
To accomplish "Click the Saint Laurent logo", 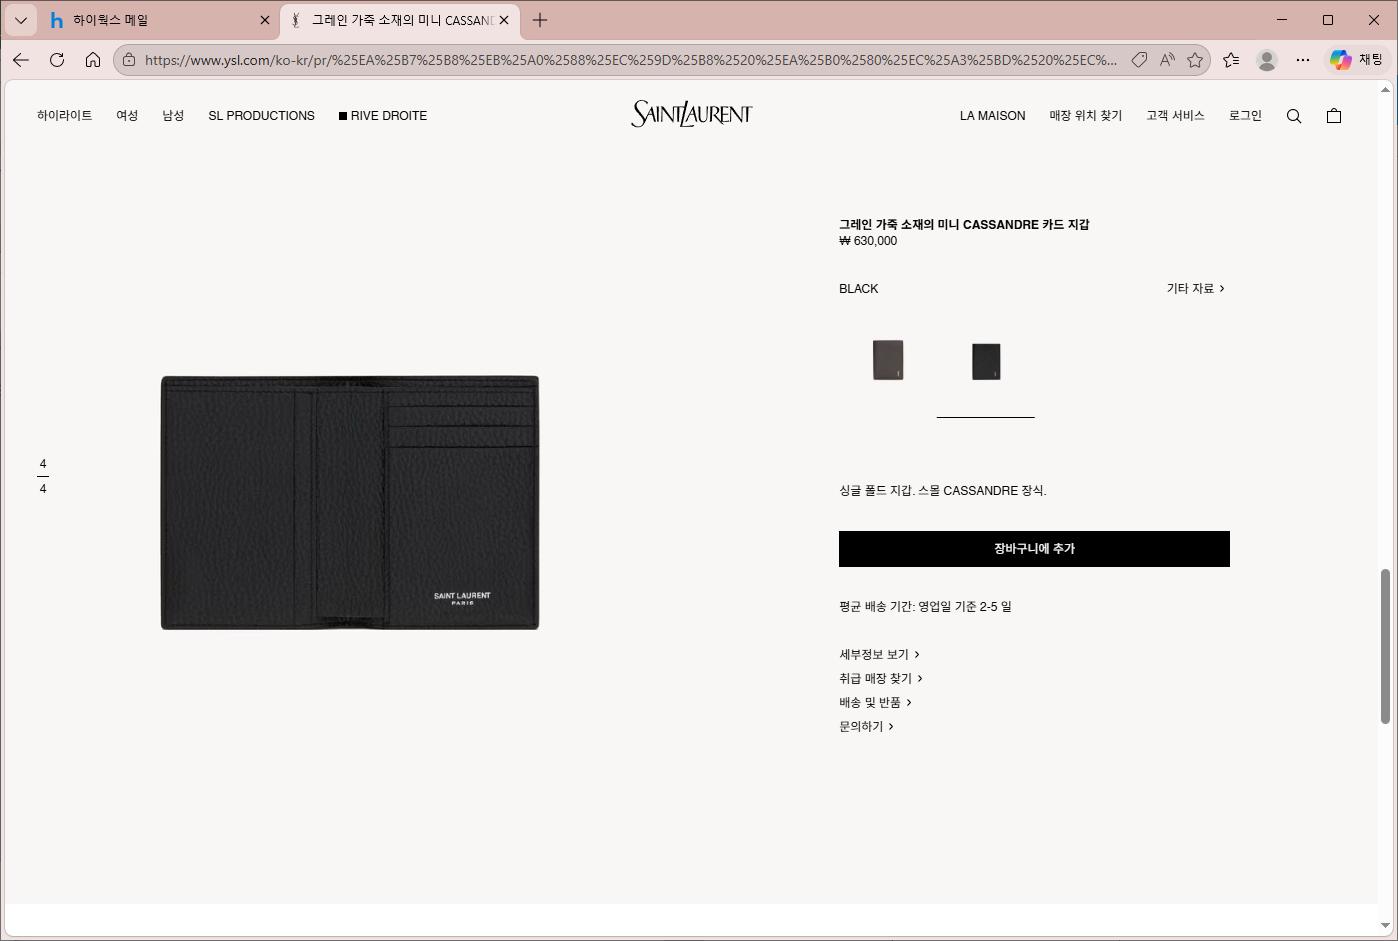I will point(692,114).
